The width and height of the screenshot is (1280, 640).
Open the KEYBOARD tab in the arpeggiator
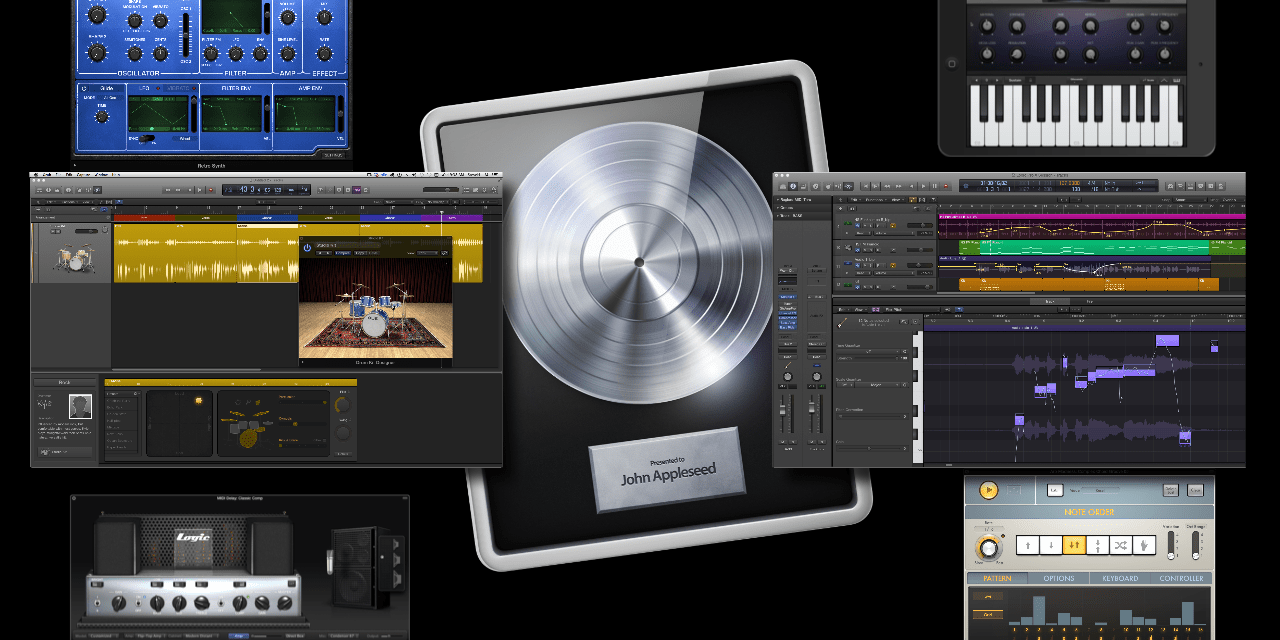point(1120,578)
